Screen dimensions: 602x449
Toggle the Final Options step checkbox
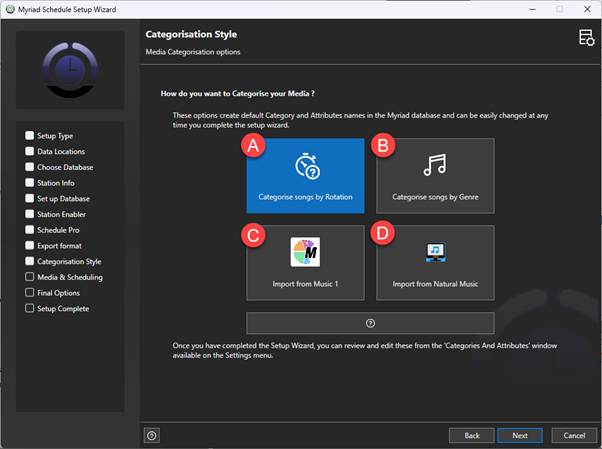(x=30, y=292)
